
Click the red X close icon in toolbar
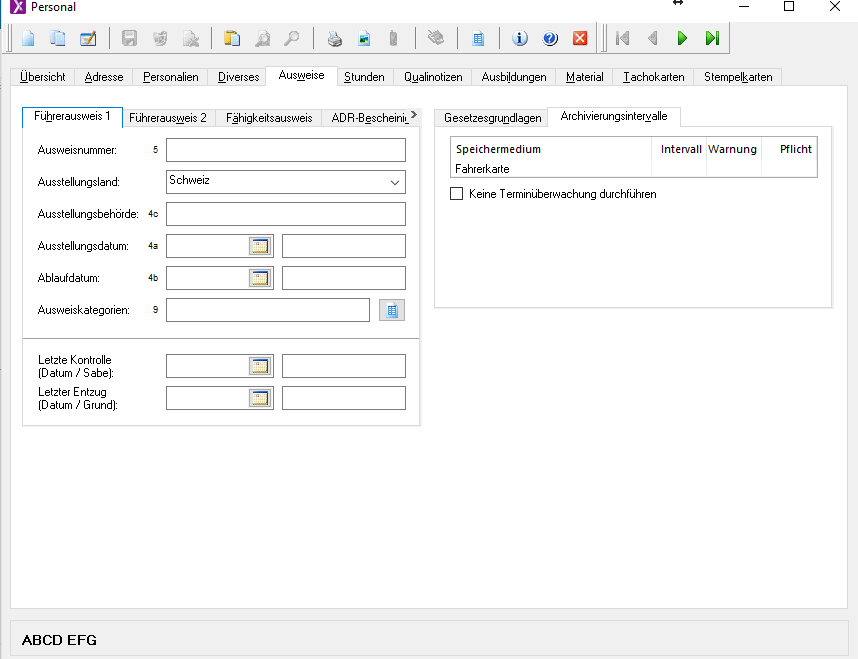pyautogui.click(x=580, y=39)
